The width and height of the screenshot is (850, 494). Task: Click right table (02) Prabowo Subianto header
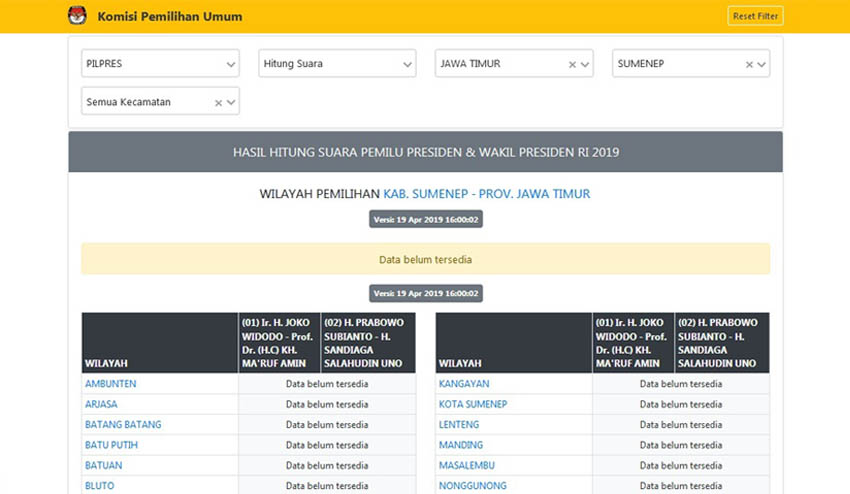[x=722, y=343]
